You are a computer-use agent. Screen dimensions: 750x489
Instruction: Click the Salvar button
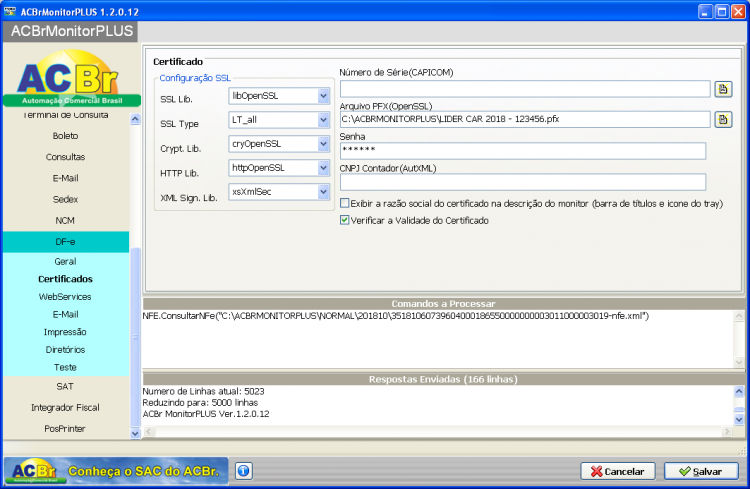tap(701, 471)
